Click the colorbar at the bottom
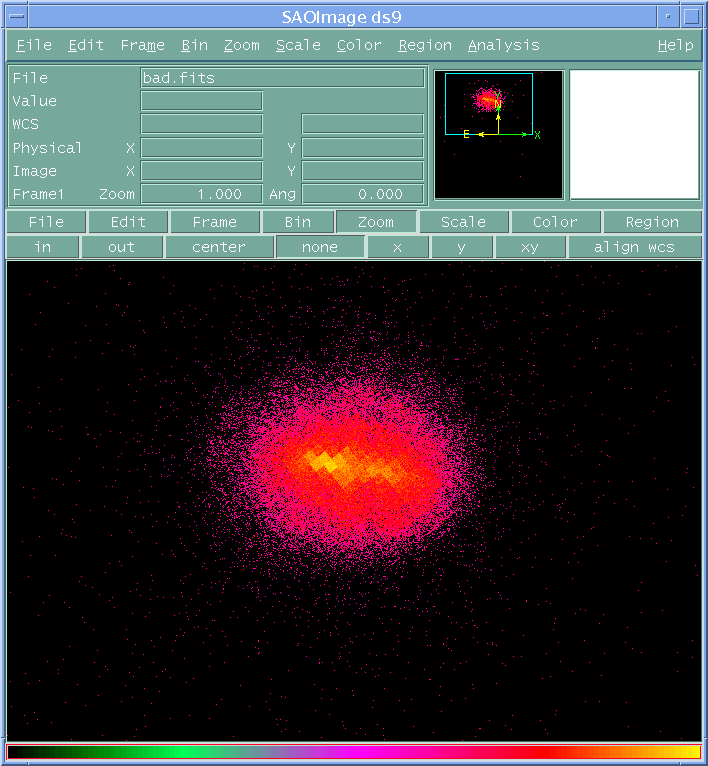 [x=354, y=752]
